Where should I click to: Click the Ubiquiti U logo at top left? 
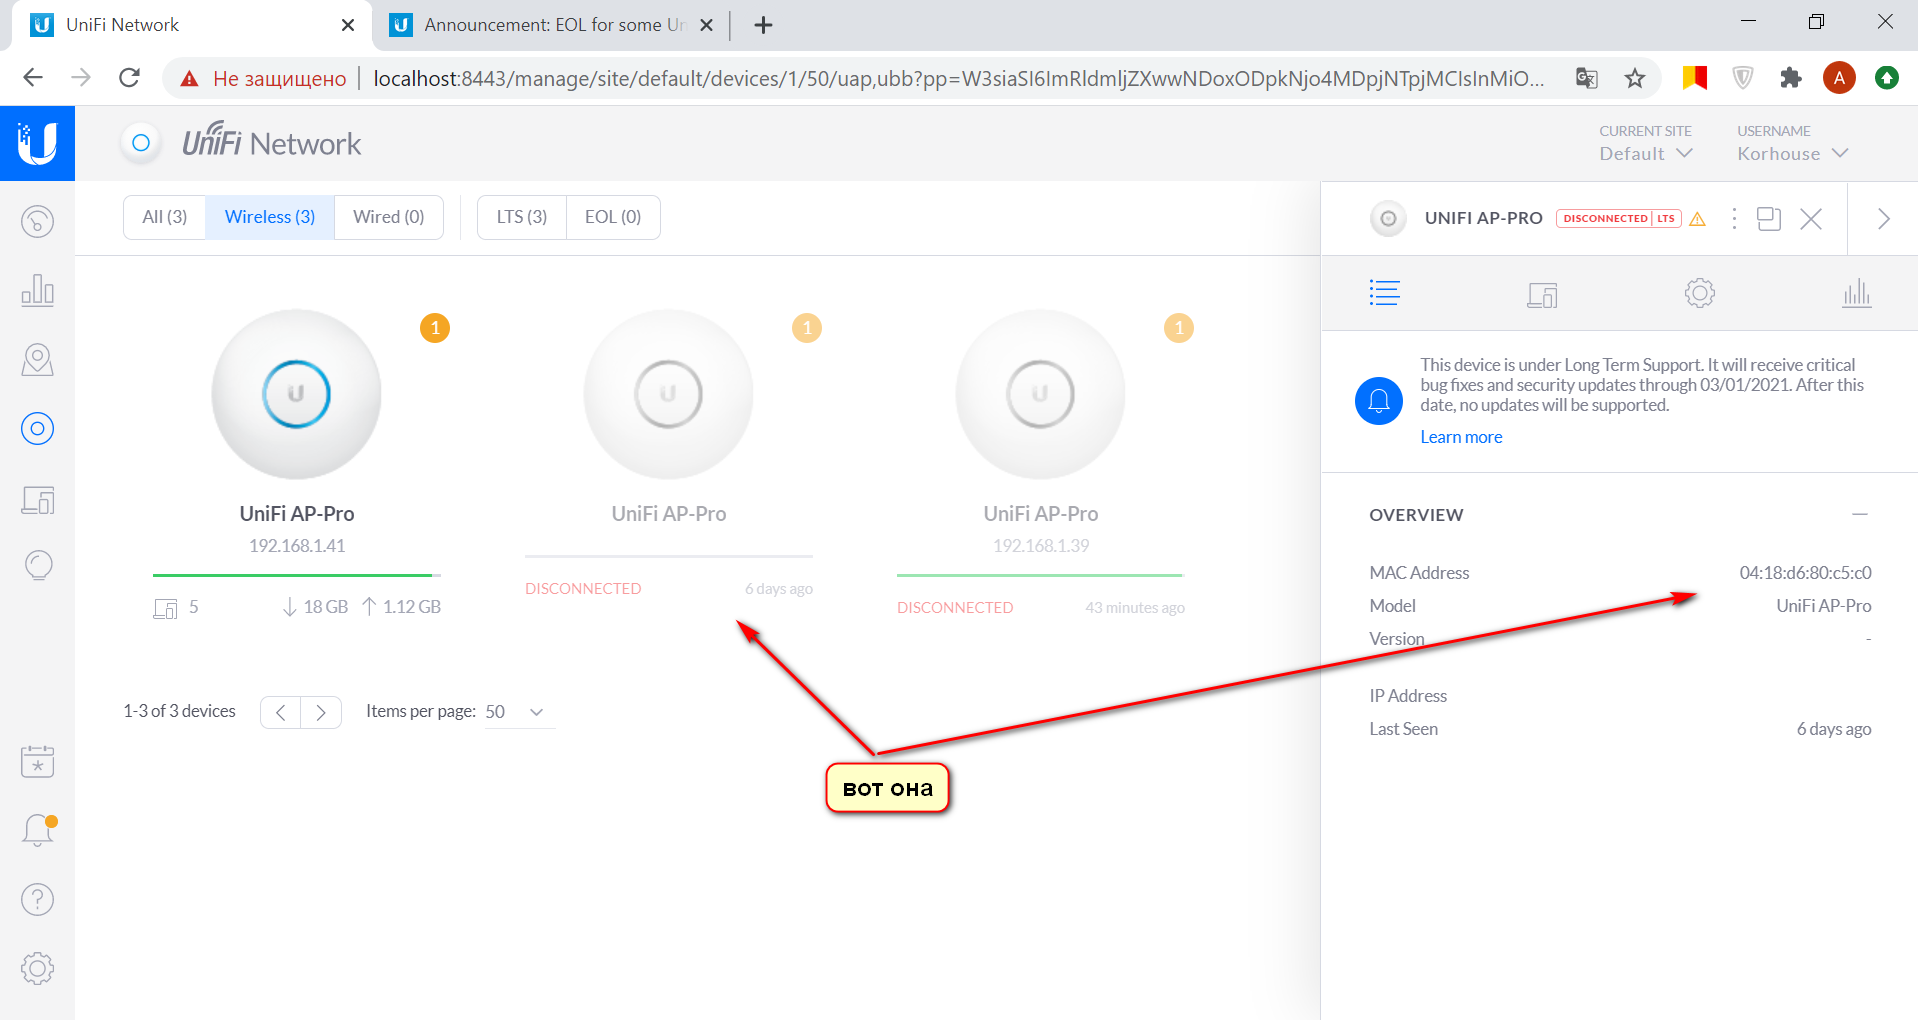37,143
